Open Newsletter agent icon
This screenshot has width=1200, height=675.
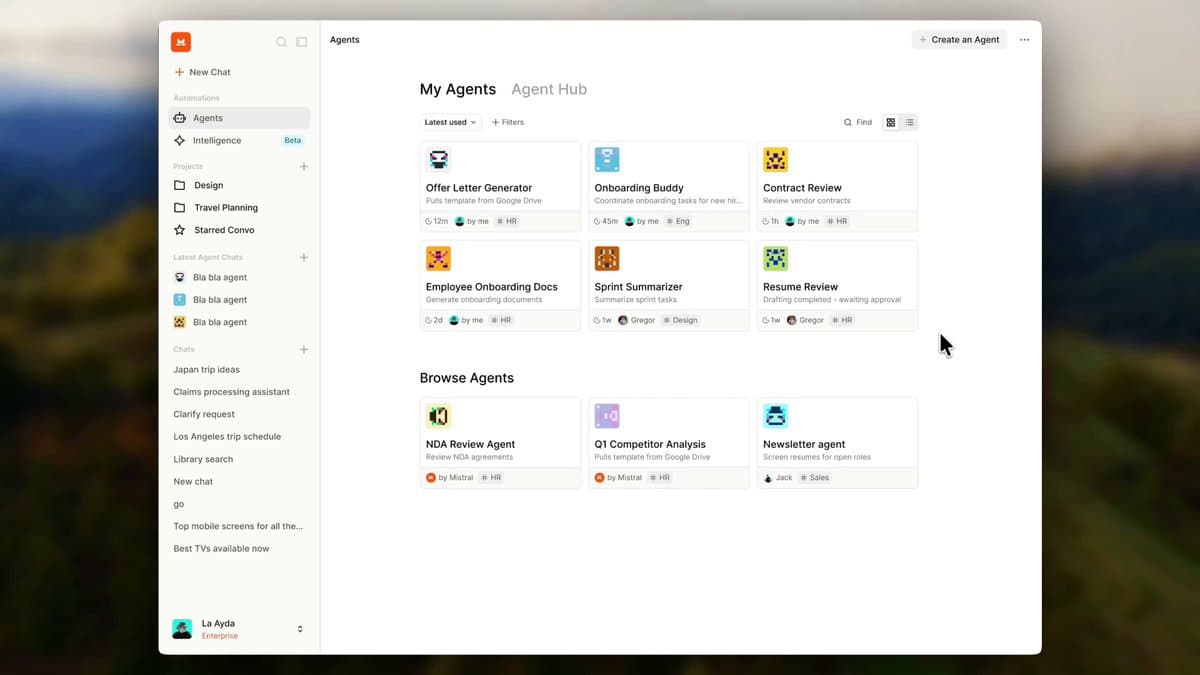coord(775,416)
